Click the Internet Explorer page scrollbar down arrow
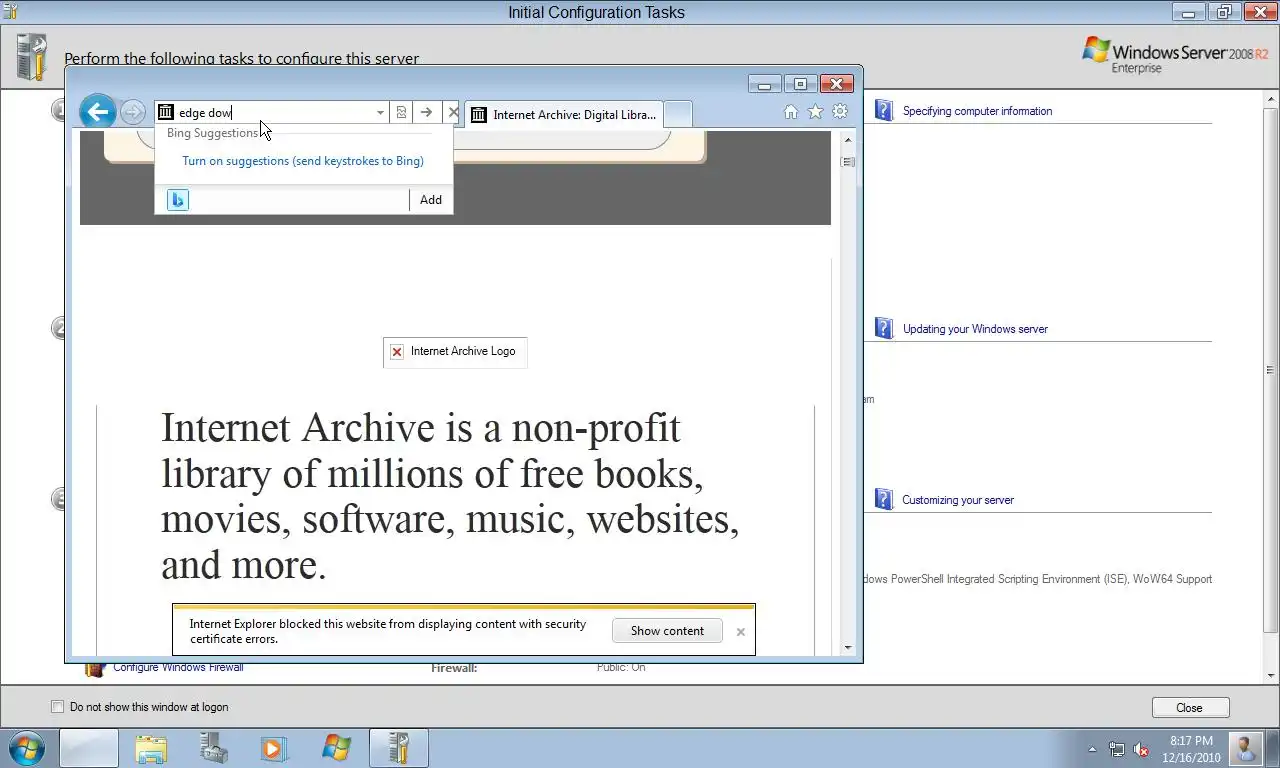Screen dimensions: 1280x768 click(x=848, y=648)
